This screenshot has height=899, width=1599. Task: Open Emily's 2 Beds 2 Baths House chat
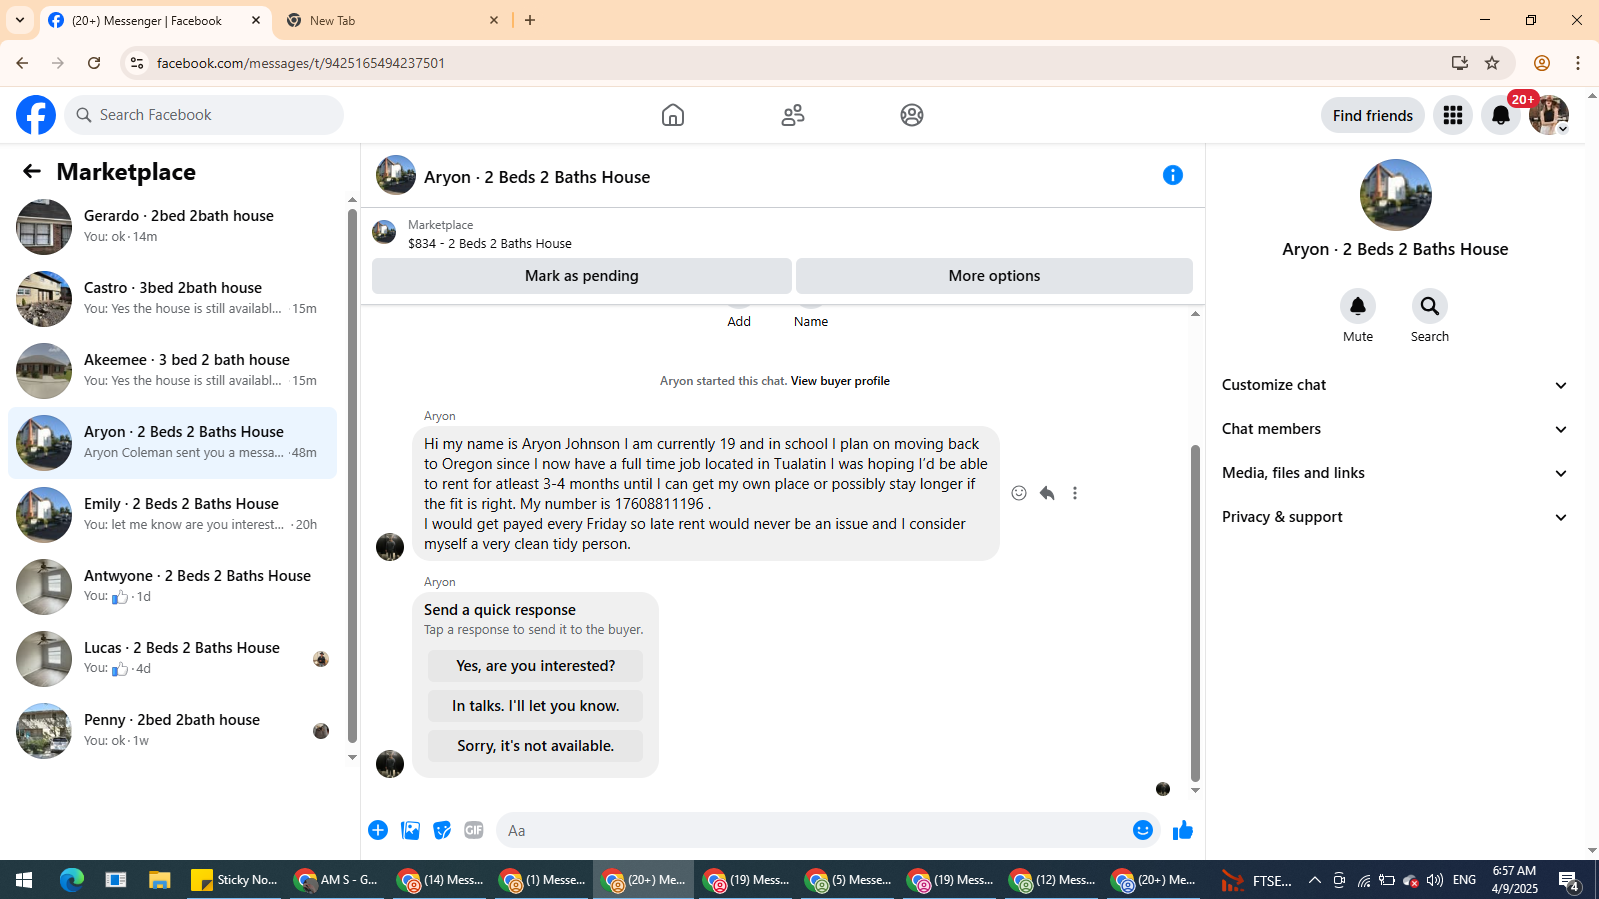point(173,515)
